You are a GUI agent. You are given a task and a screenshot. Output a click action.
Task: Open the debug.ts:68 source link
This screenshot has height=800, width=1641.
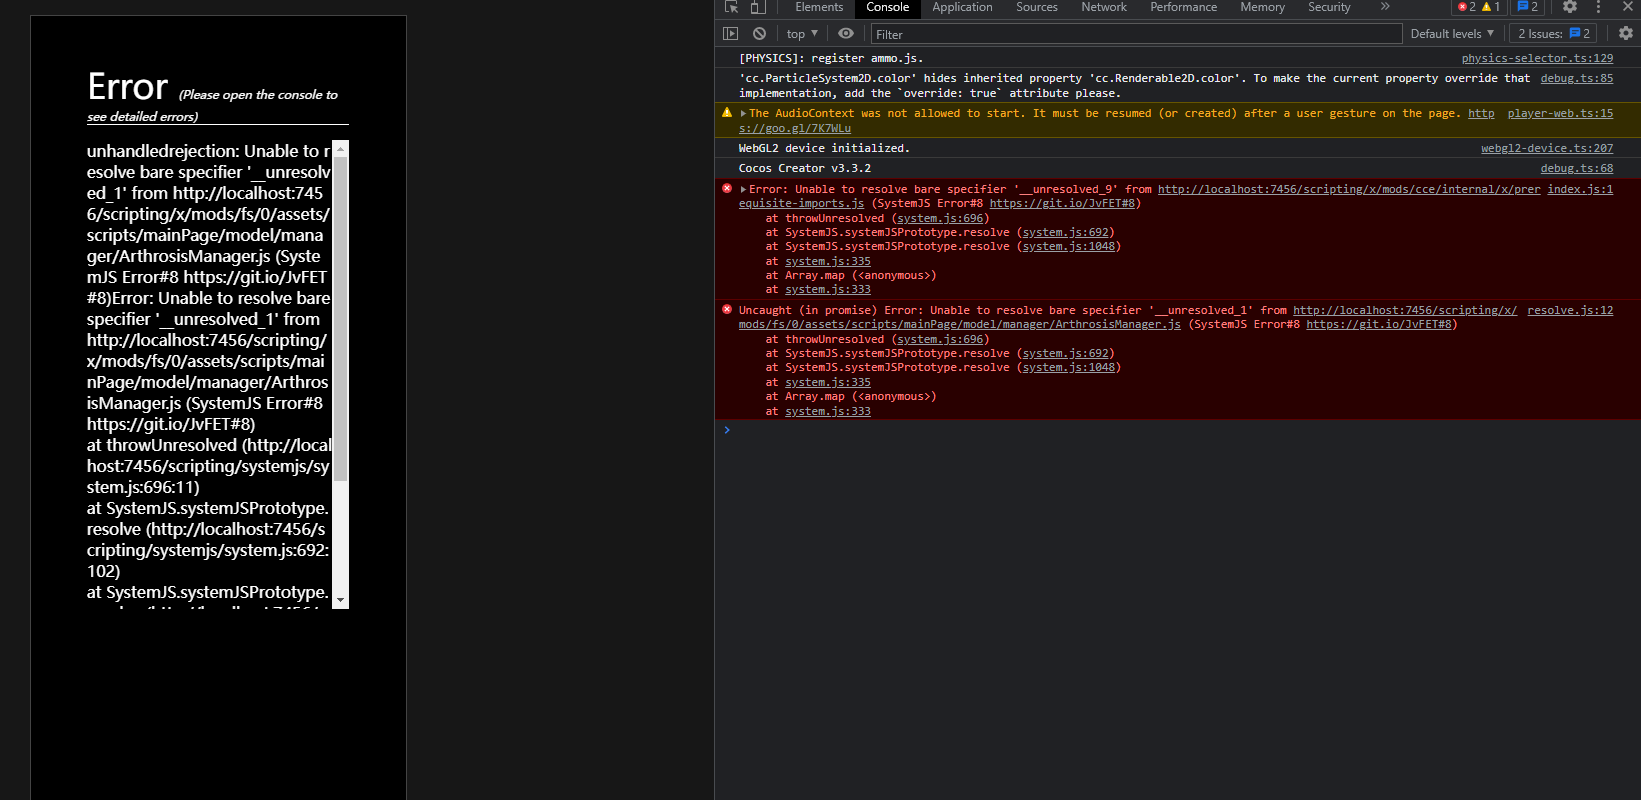(x=1576, y=168)
